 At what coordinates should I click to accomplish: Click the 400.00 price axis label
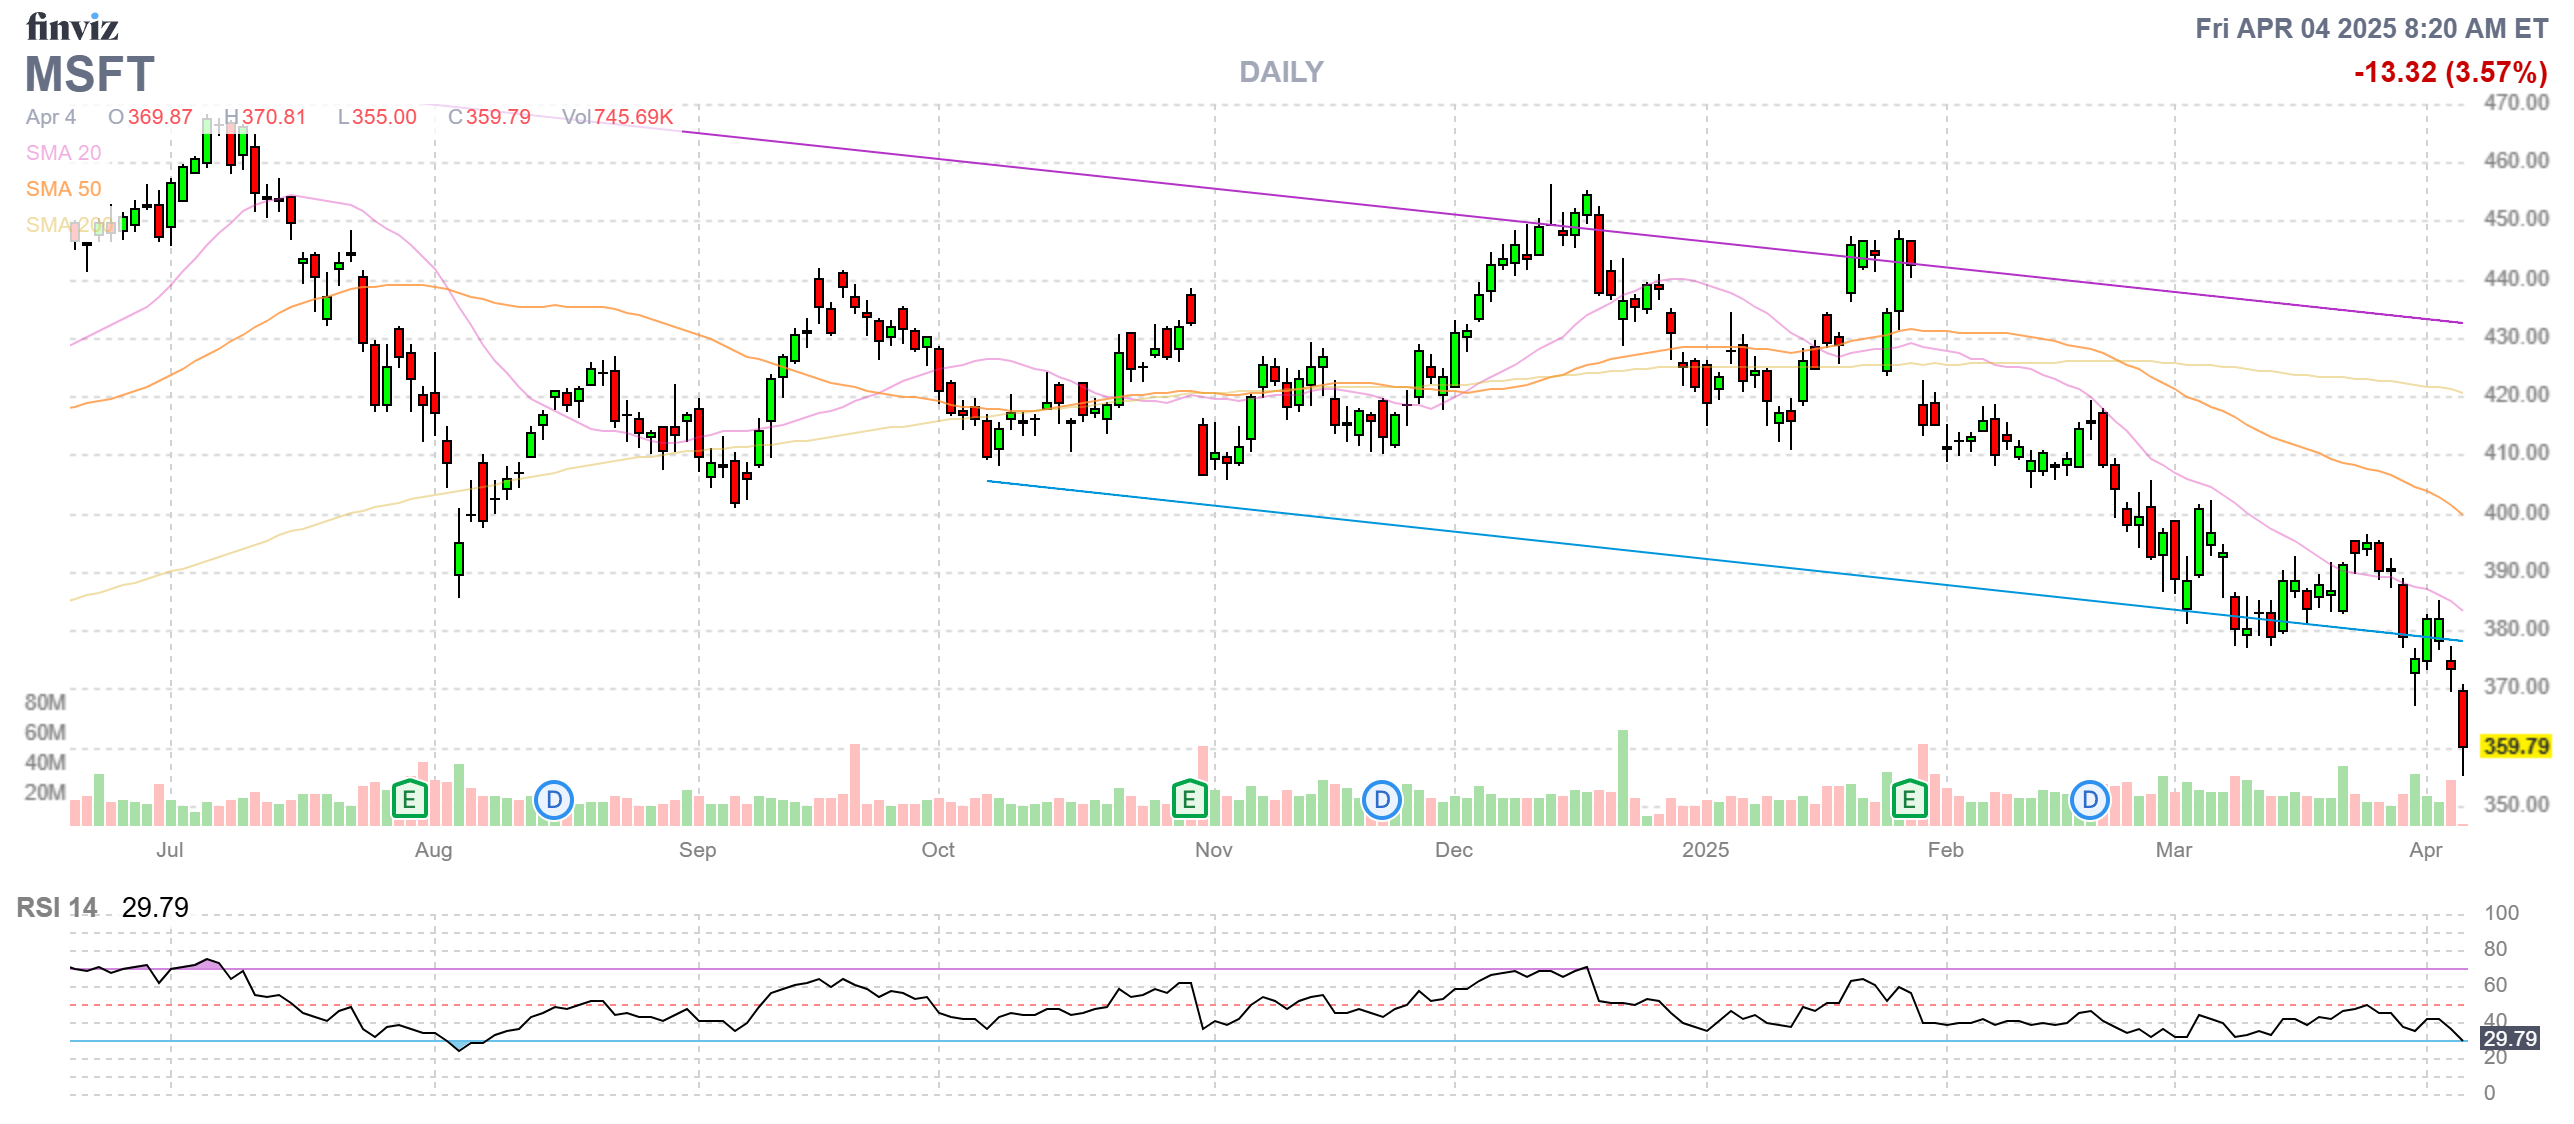2516,512
